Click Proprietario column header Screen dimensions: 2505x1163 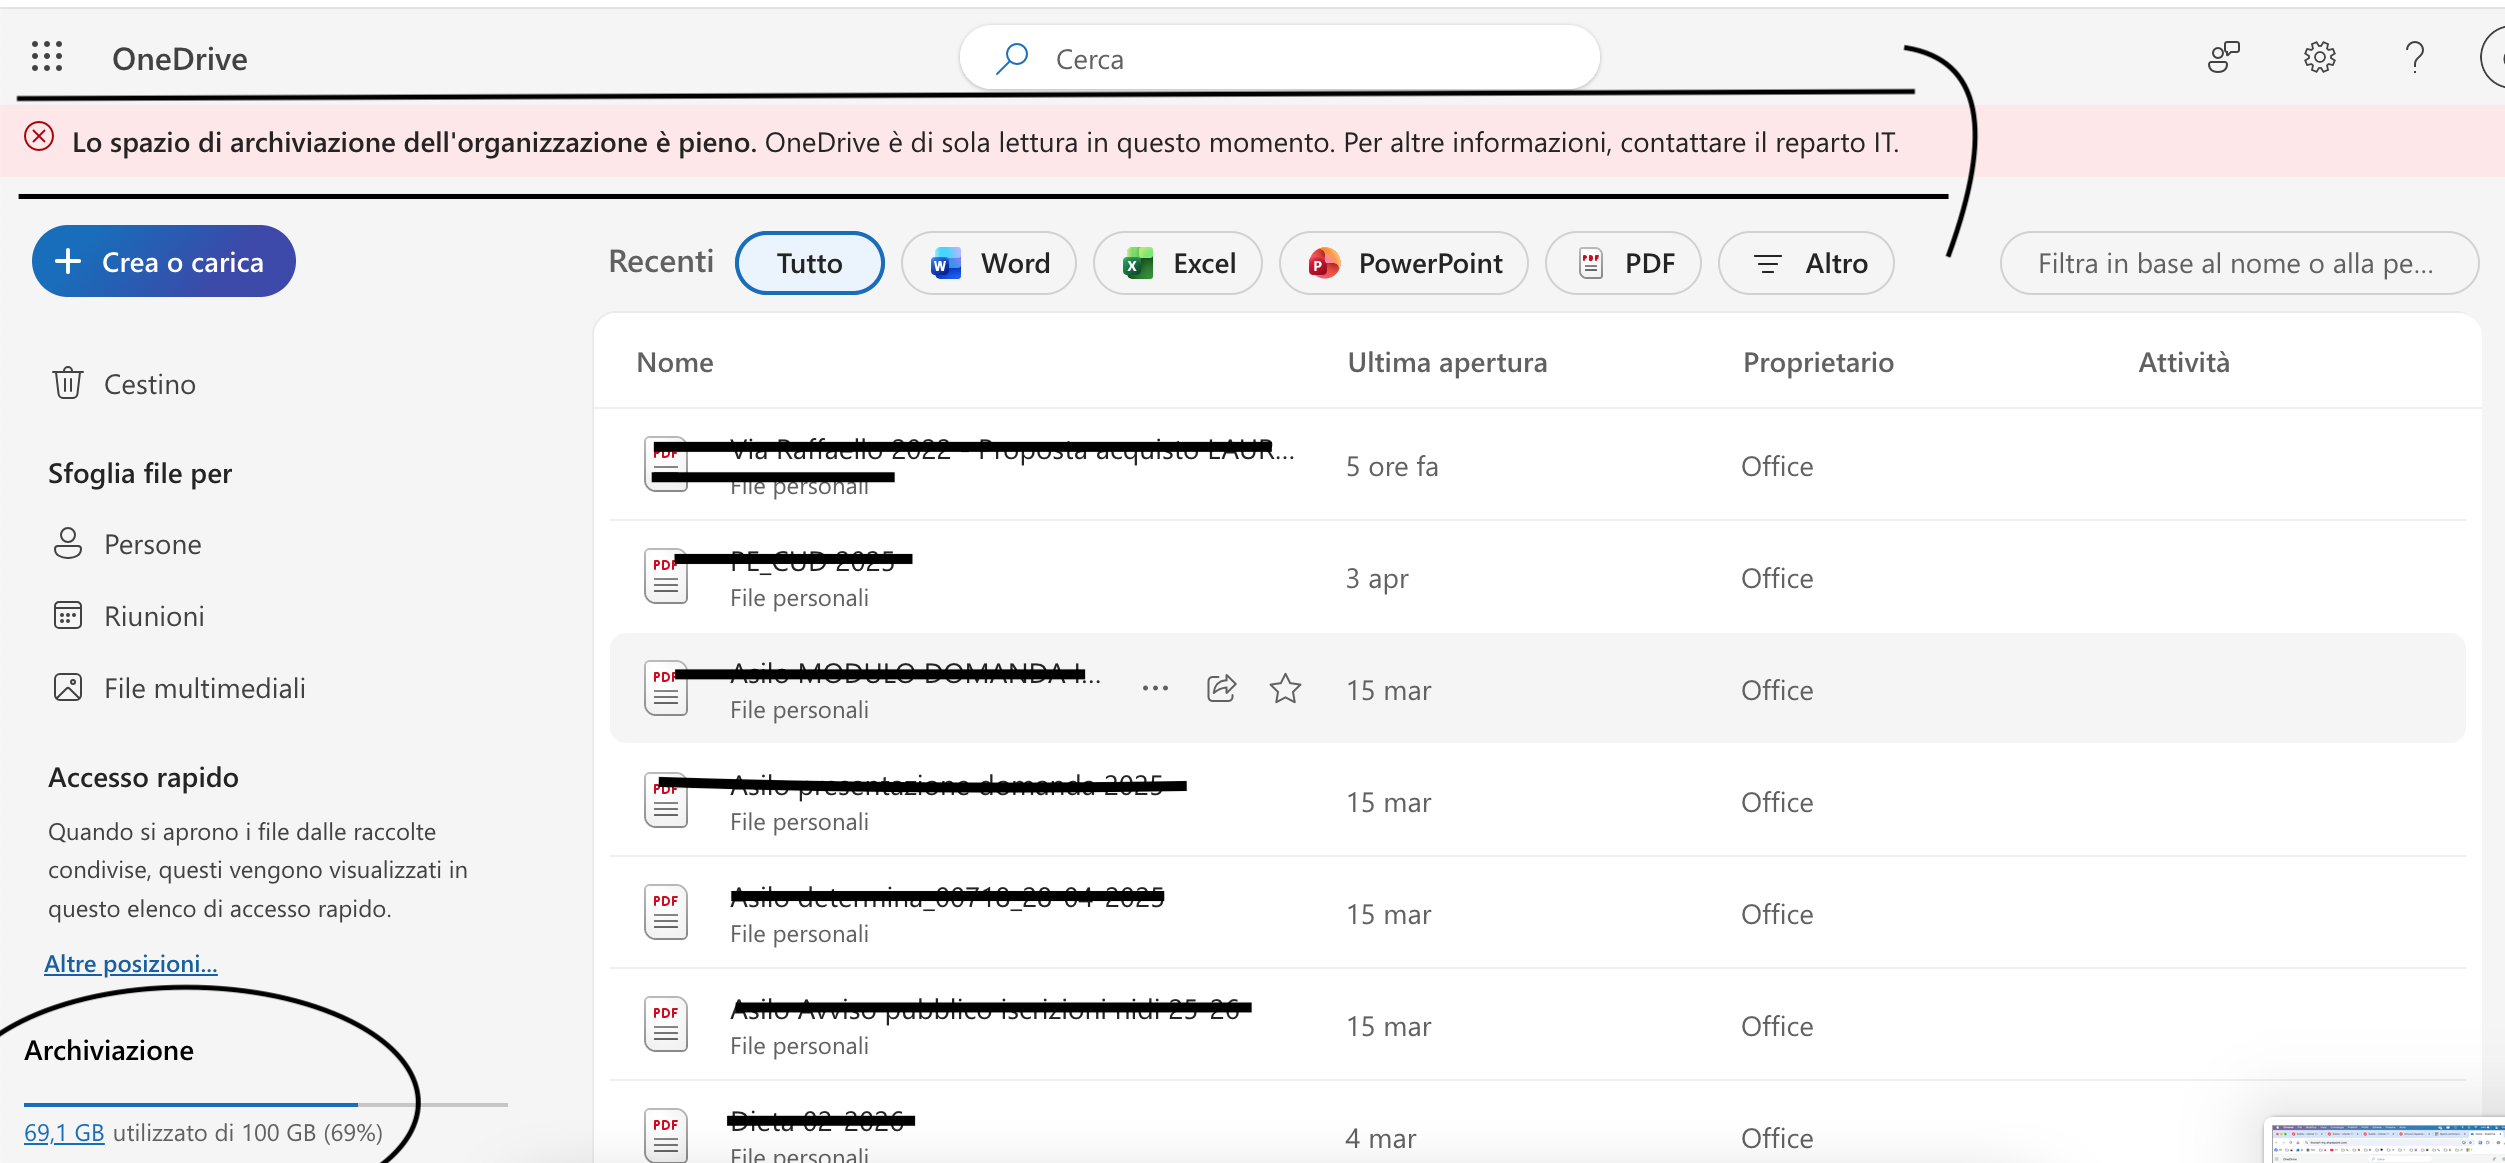coord(1818,362)
